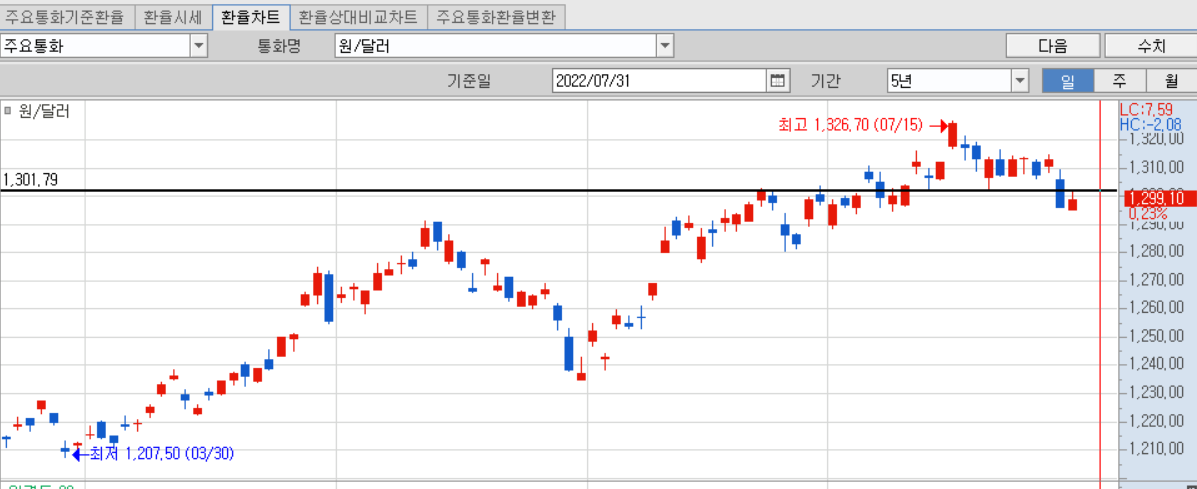Select the 일 (daily) chart toggle
The width and height of the screenshot is (1197, 489).
click(1067, 80)
